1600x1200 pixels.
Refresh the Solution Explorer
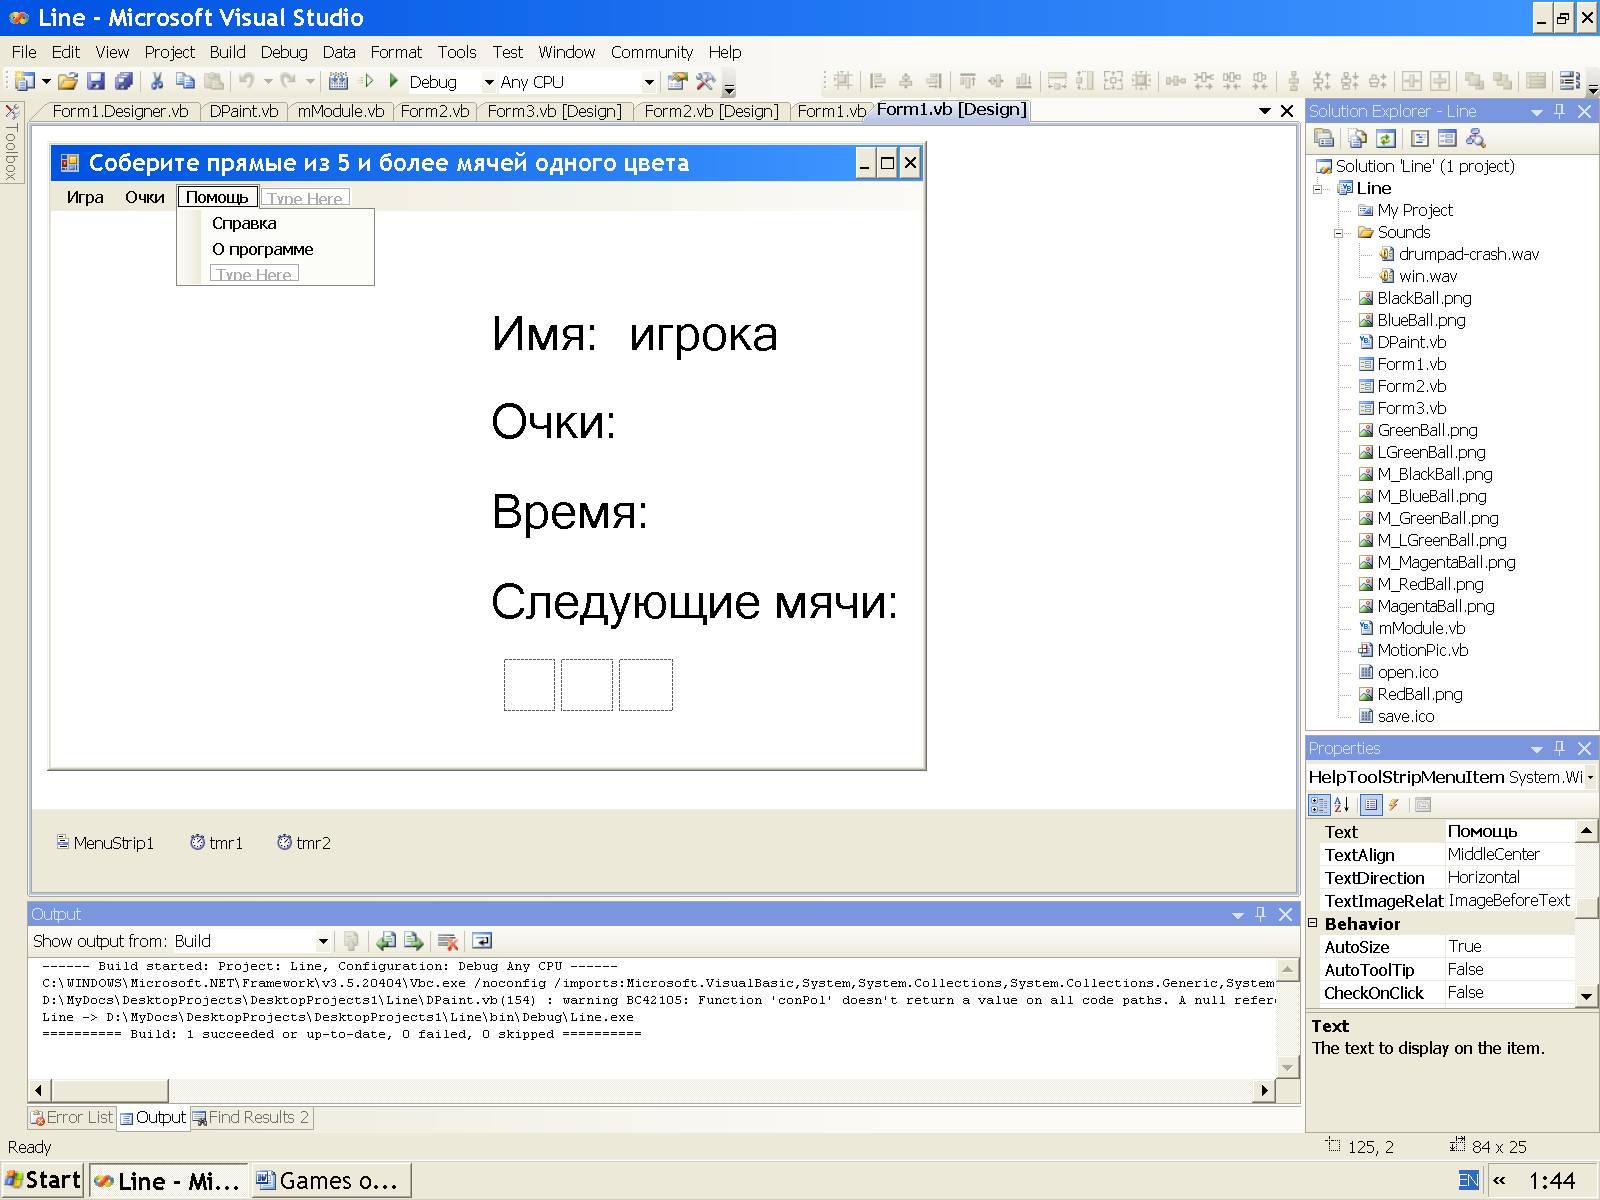pyautogui.click(x=1386, y=139)
